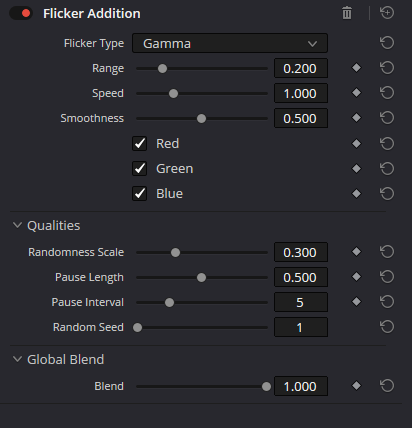Add keyframe for Pause Interval
This screenshot has width=412, height=428.
(356, 302)
